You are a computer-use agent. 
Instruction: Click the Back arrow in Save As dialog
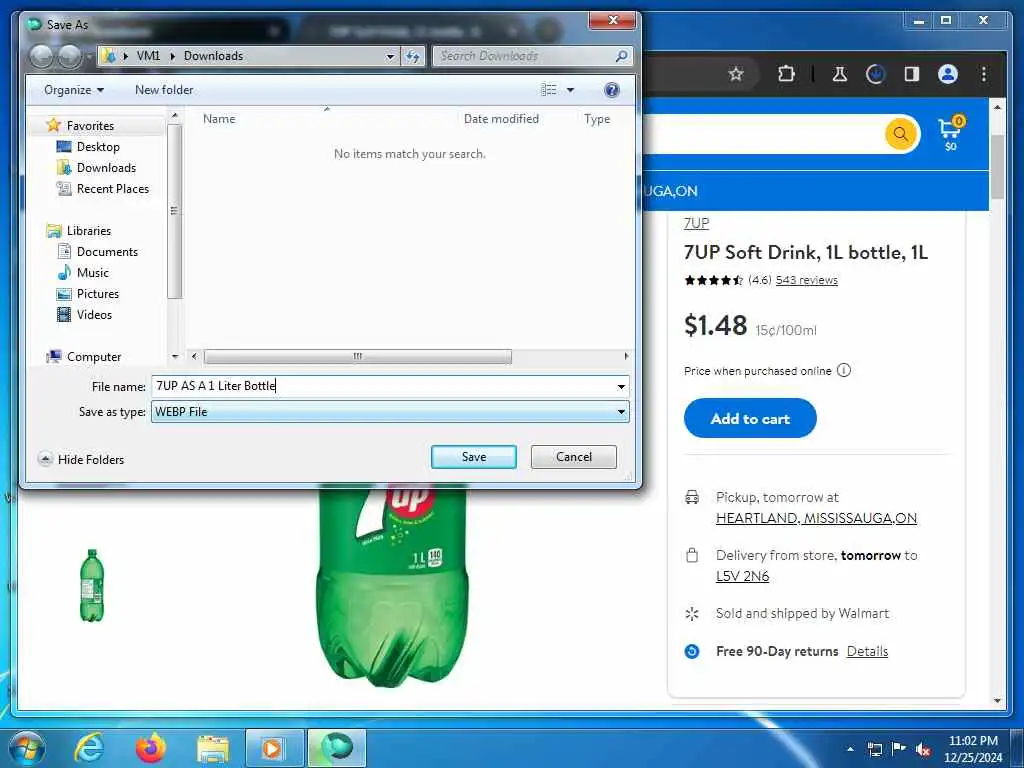pos(42,57)
